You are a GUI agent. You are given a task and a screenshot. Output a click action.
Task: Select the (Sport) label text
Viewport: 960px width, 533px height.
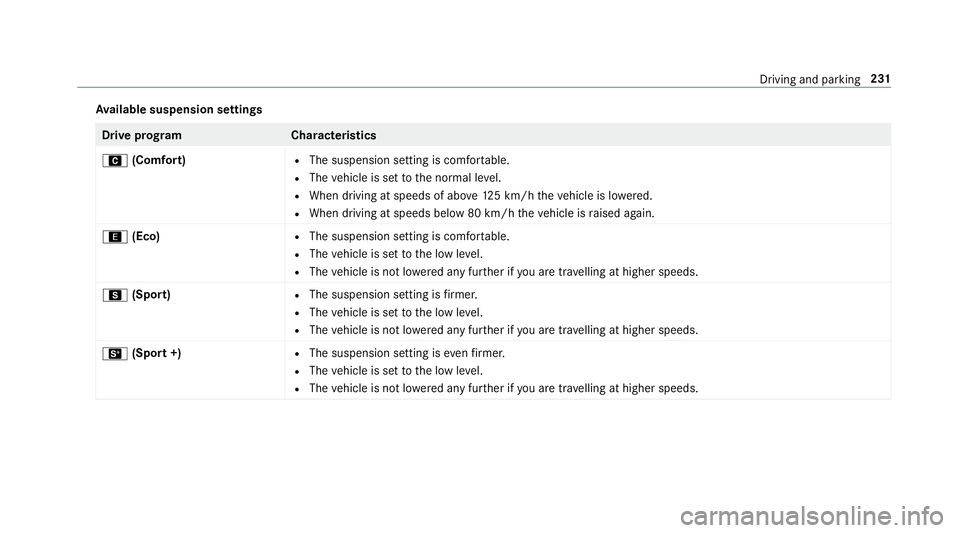click(x=151, y=295)
